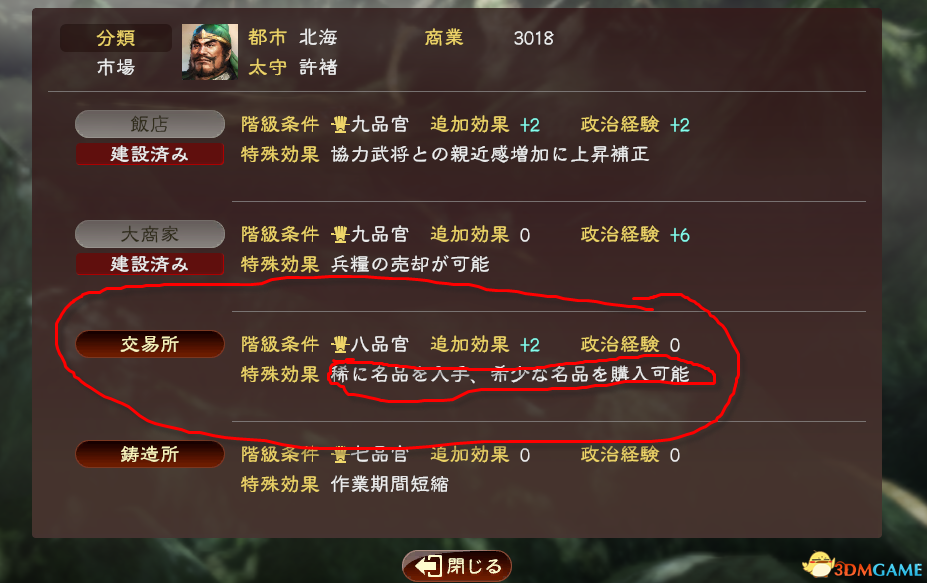Click the greyed 大商家 building button

click(x=150, y=234)
